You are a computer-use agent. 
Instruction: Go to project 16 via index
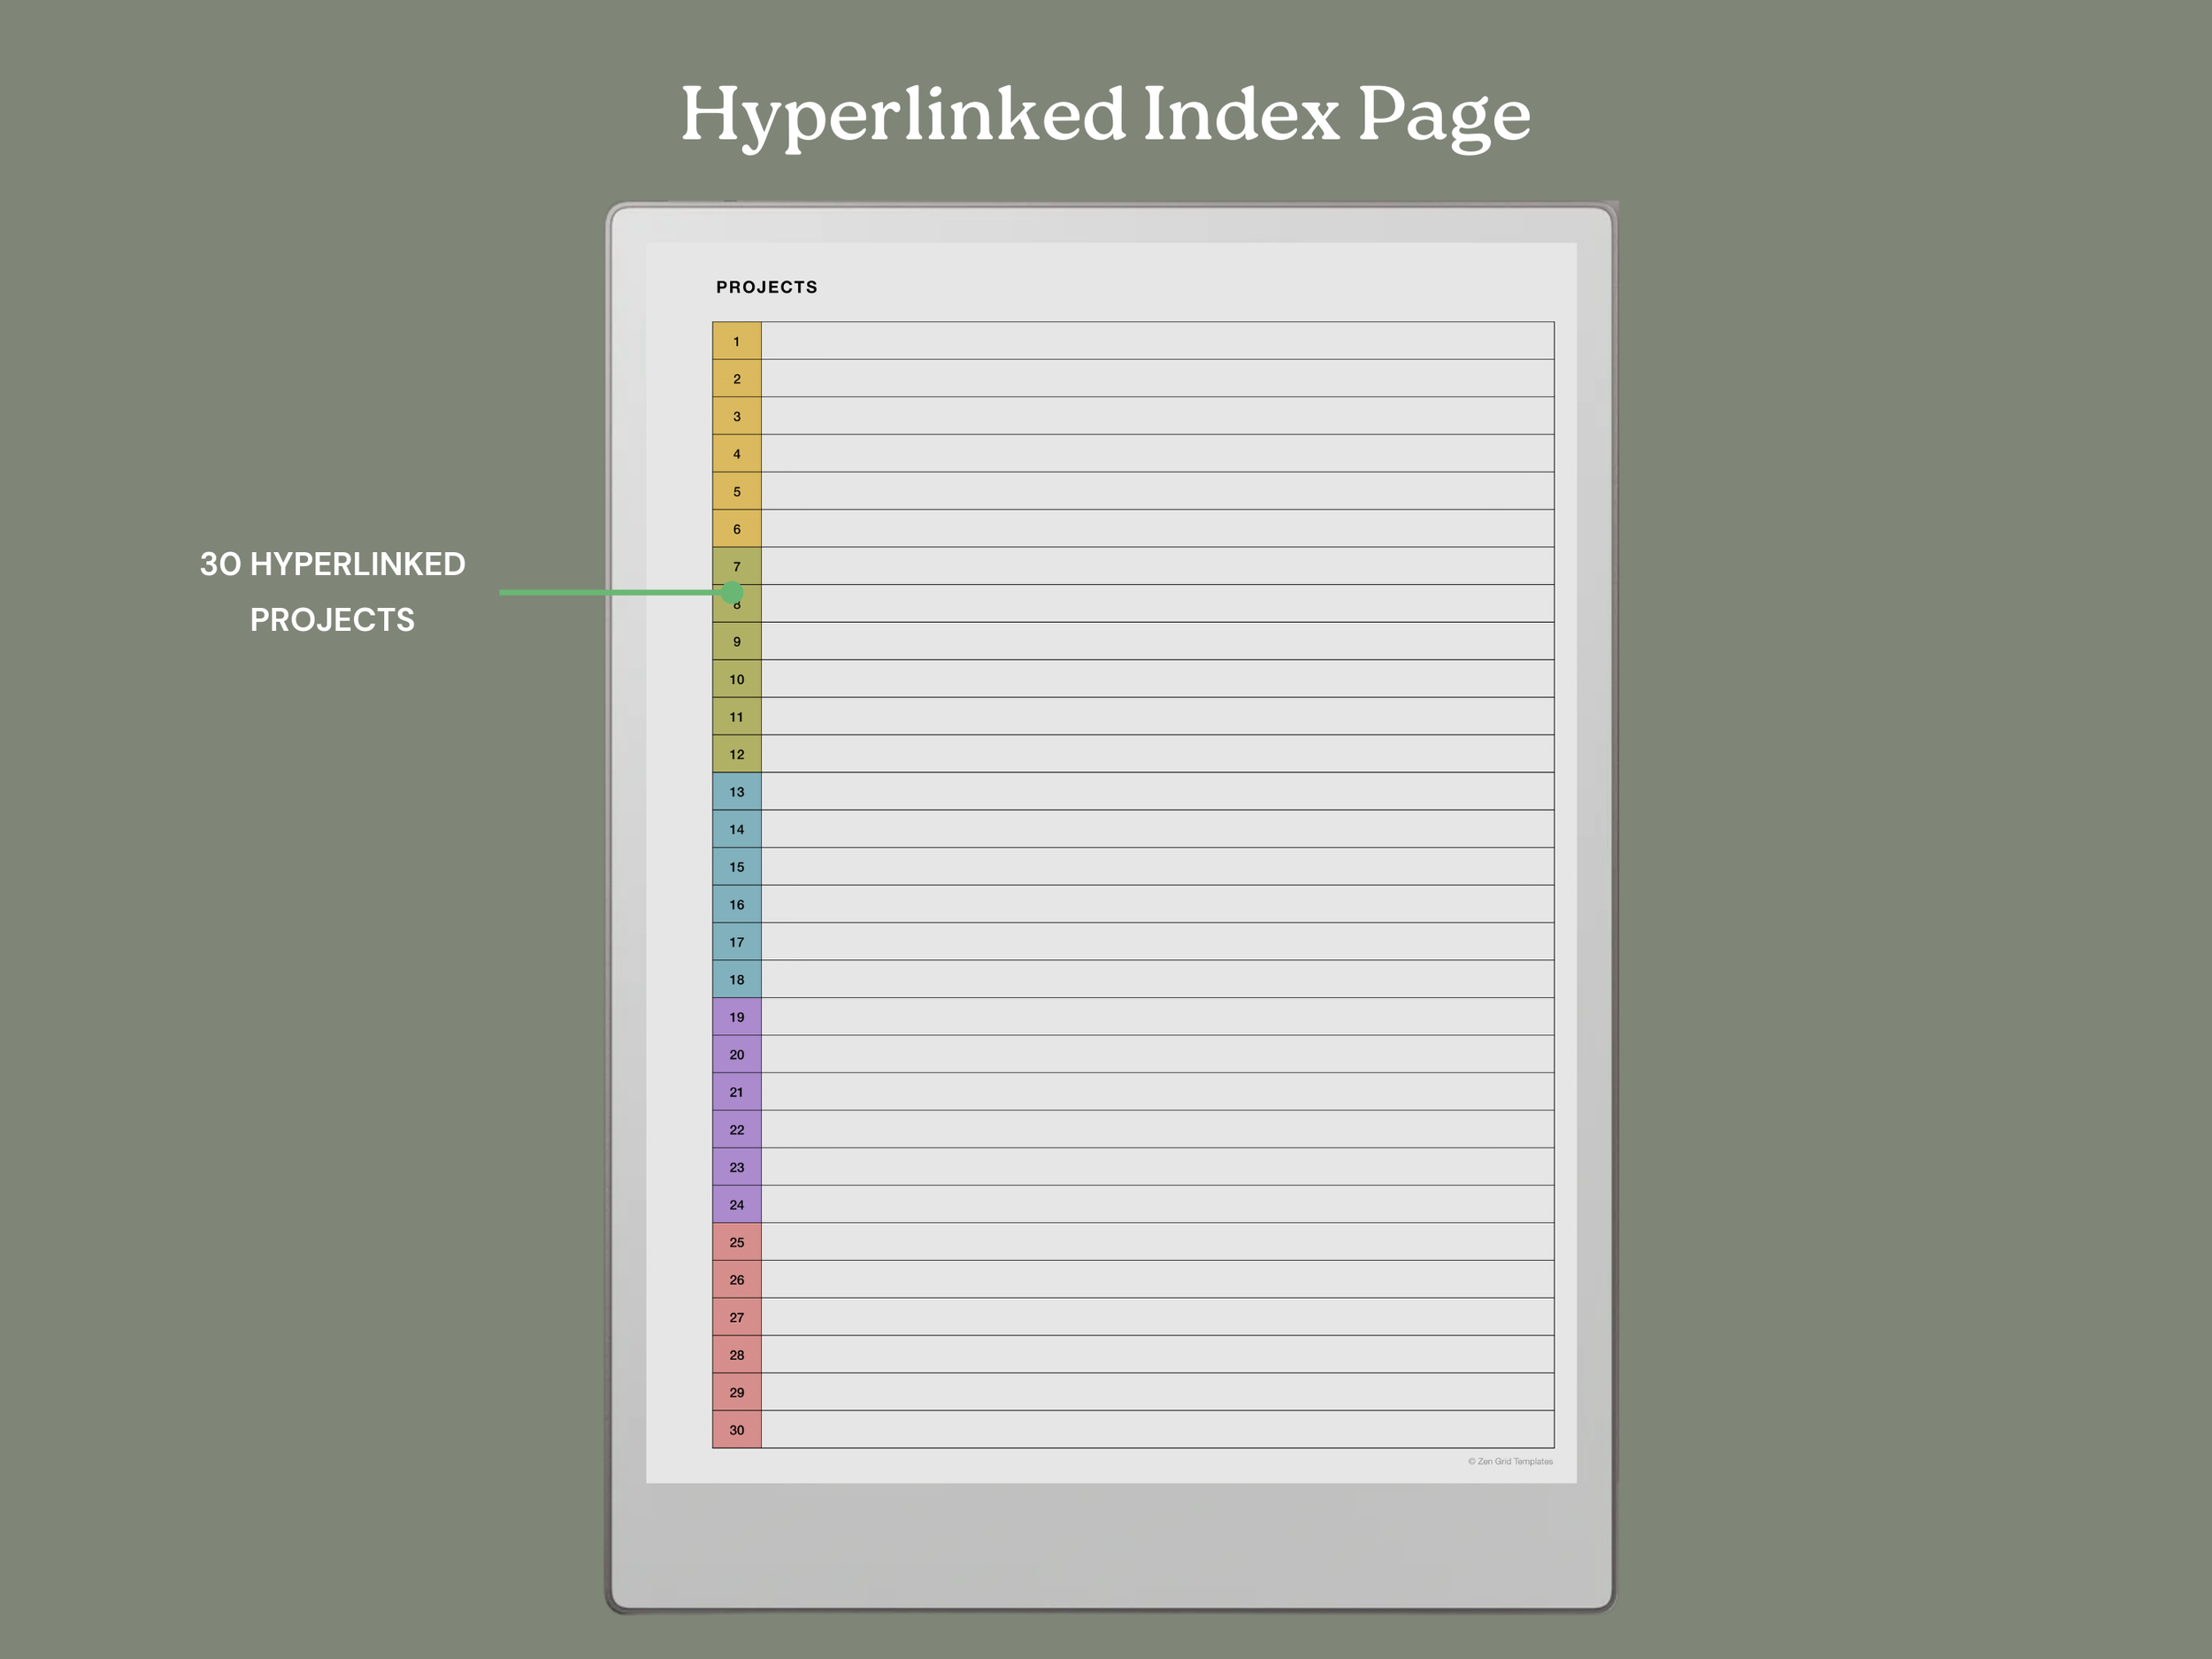coord(737,904)
